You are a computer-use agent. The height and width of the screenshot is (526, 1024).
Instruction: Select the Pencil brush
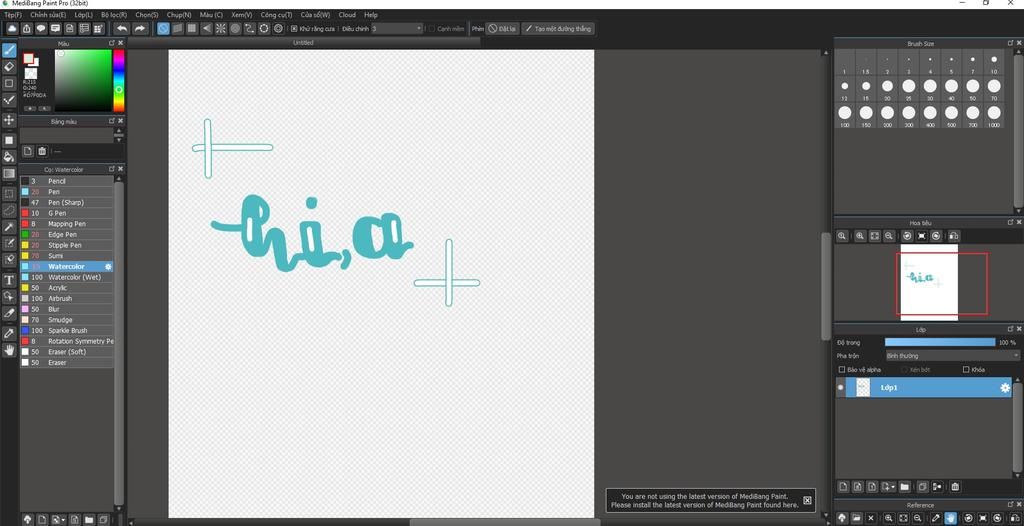67,181
